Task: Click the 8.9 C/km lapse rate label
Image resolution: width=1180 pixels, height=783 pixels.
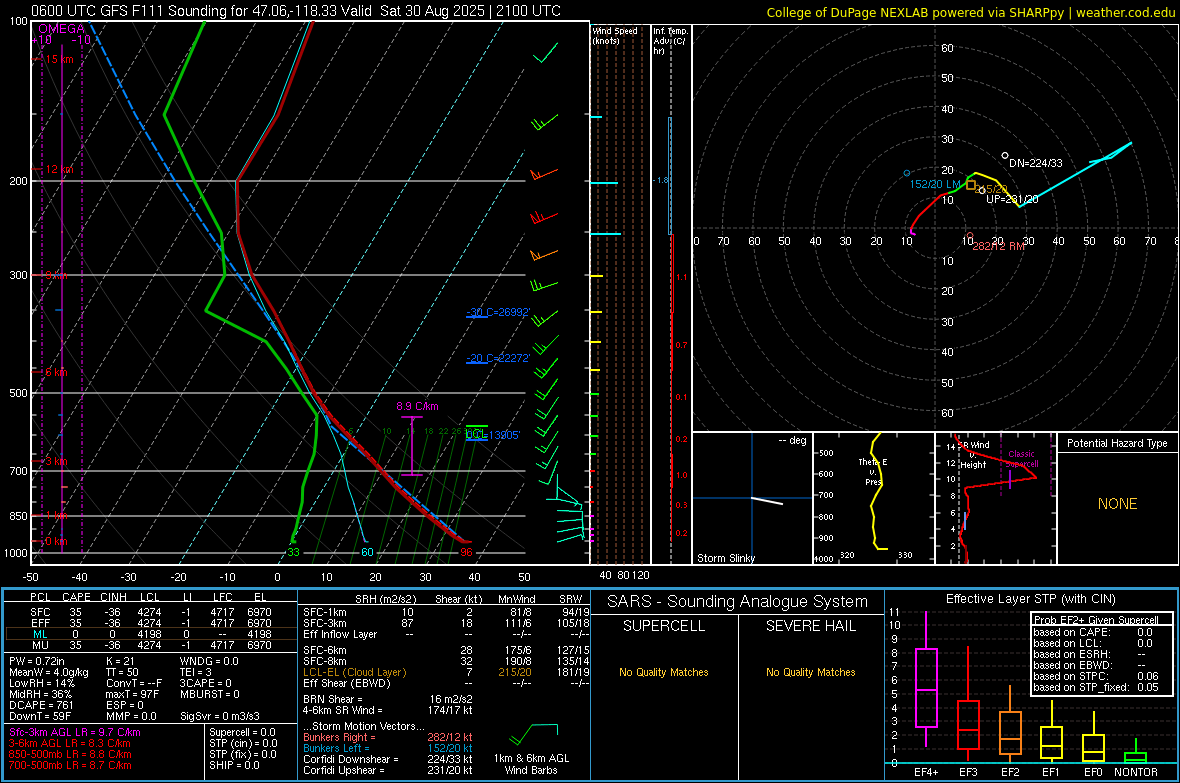Action: pos(417,406)
